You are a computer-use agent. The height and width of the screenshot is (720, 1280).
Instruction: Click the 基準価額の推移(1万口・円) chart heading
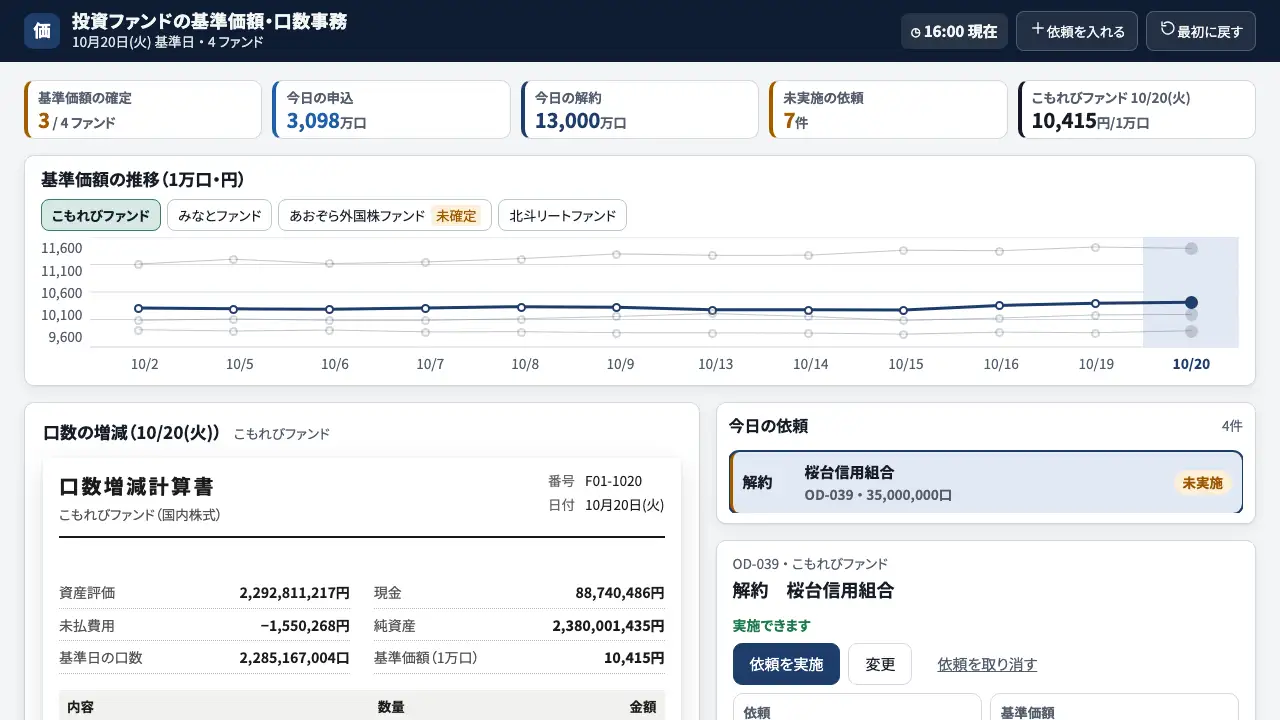point(143,180)
